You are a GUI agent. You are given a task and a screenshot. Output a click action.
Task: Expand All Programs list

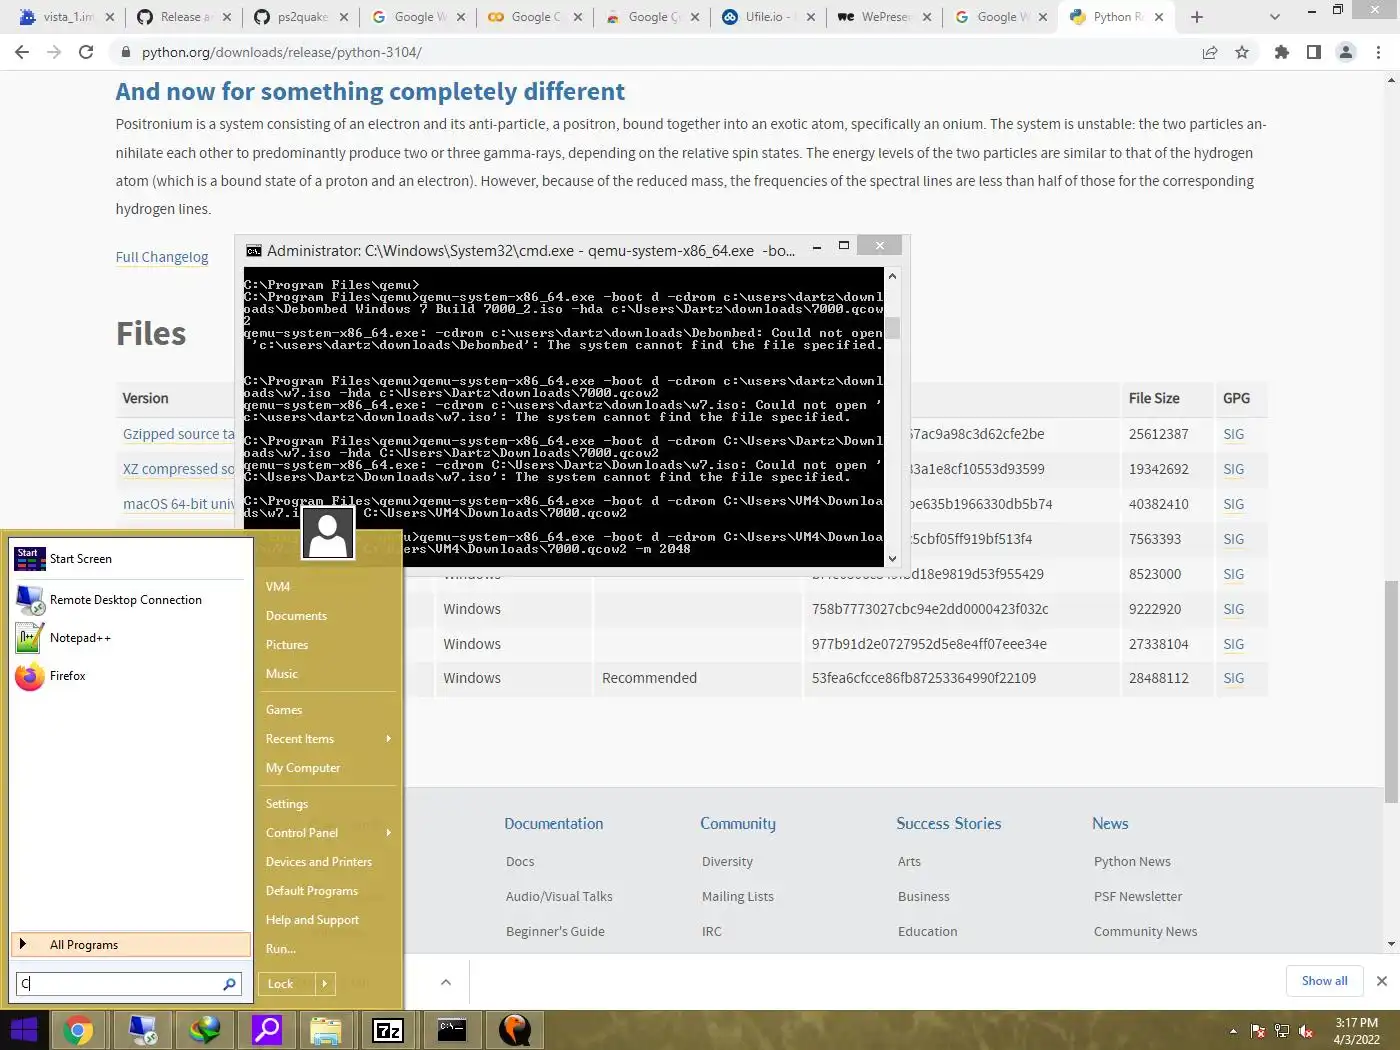pyautogui.click(x=130, y=945)
